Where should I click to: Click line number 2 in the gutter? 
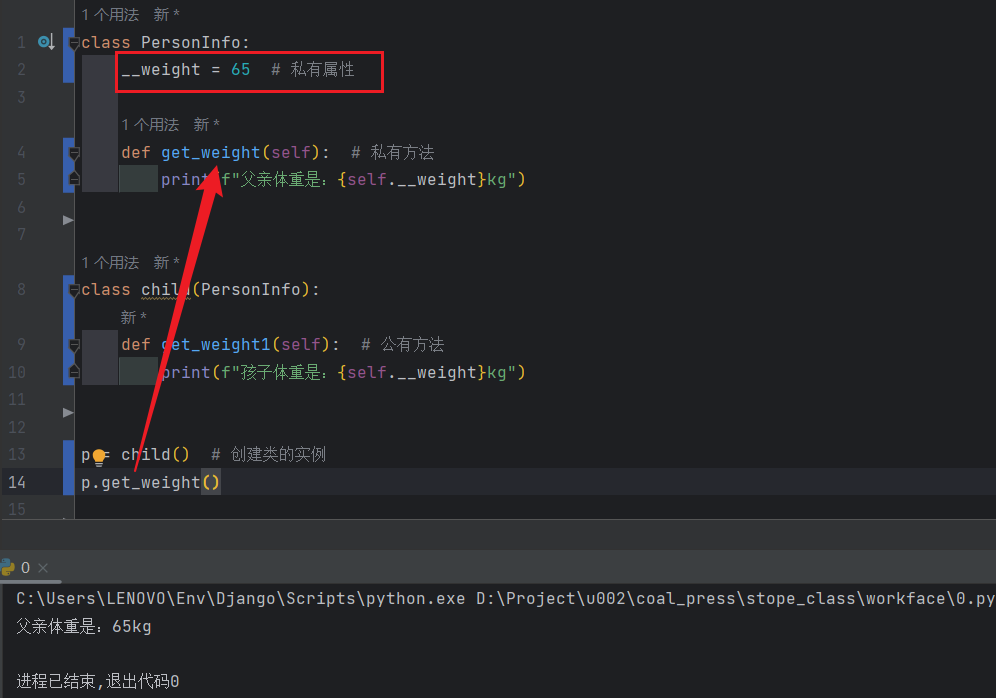[x=22, y=69]
